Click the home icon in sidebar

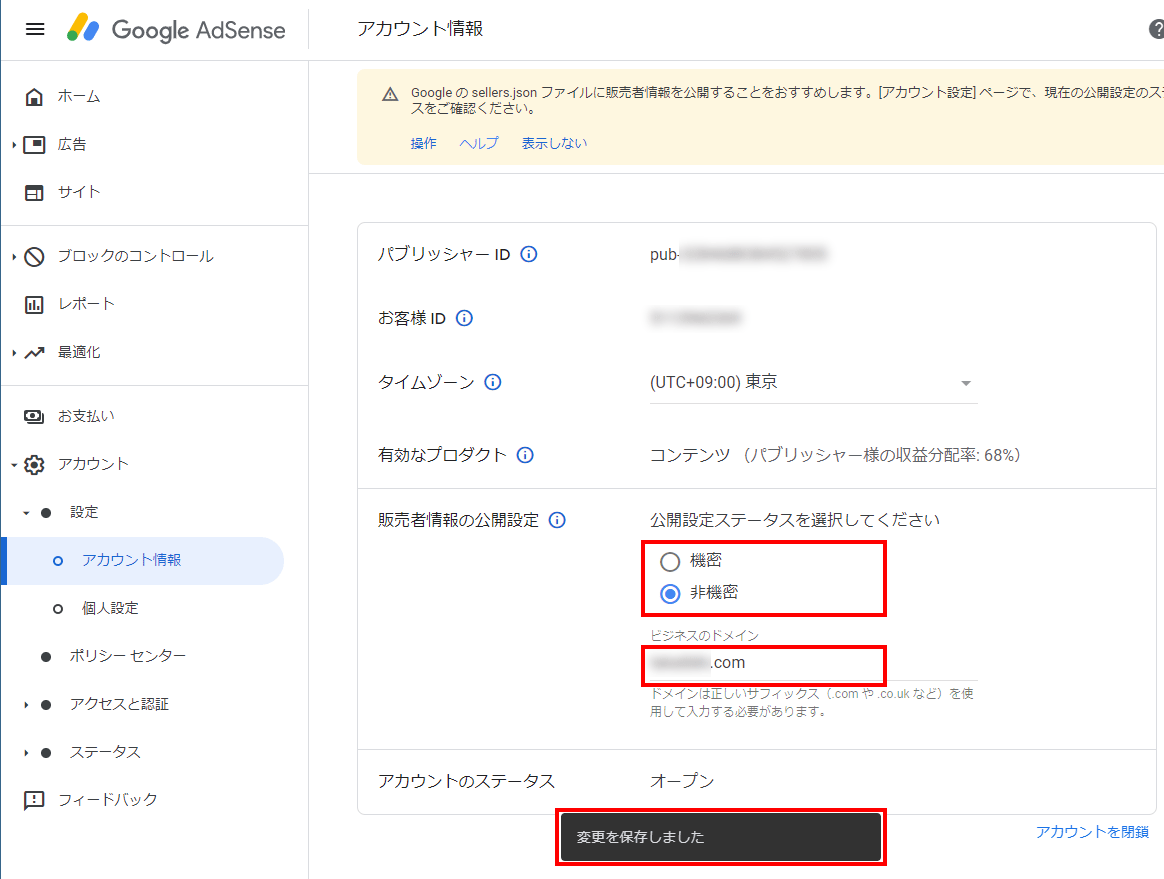[34, 97]
